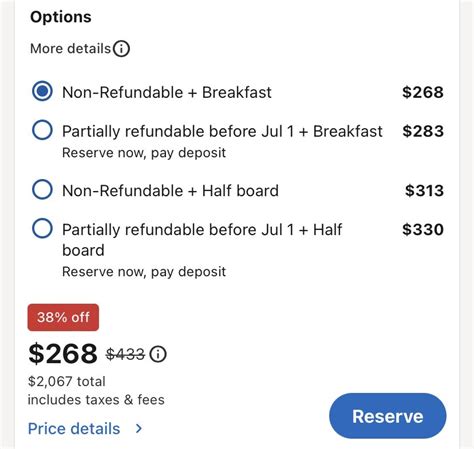Click the $283 option price
The image size is (474, 449).
(423, 131)
